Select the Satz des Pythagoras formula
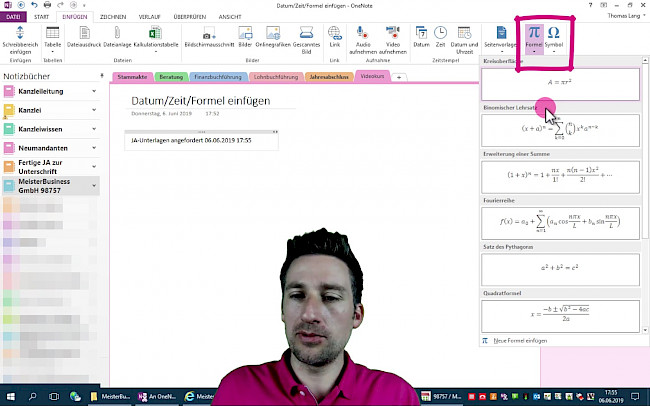 (x=559, y=268)
